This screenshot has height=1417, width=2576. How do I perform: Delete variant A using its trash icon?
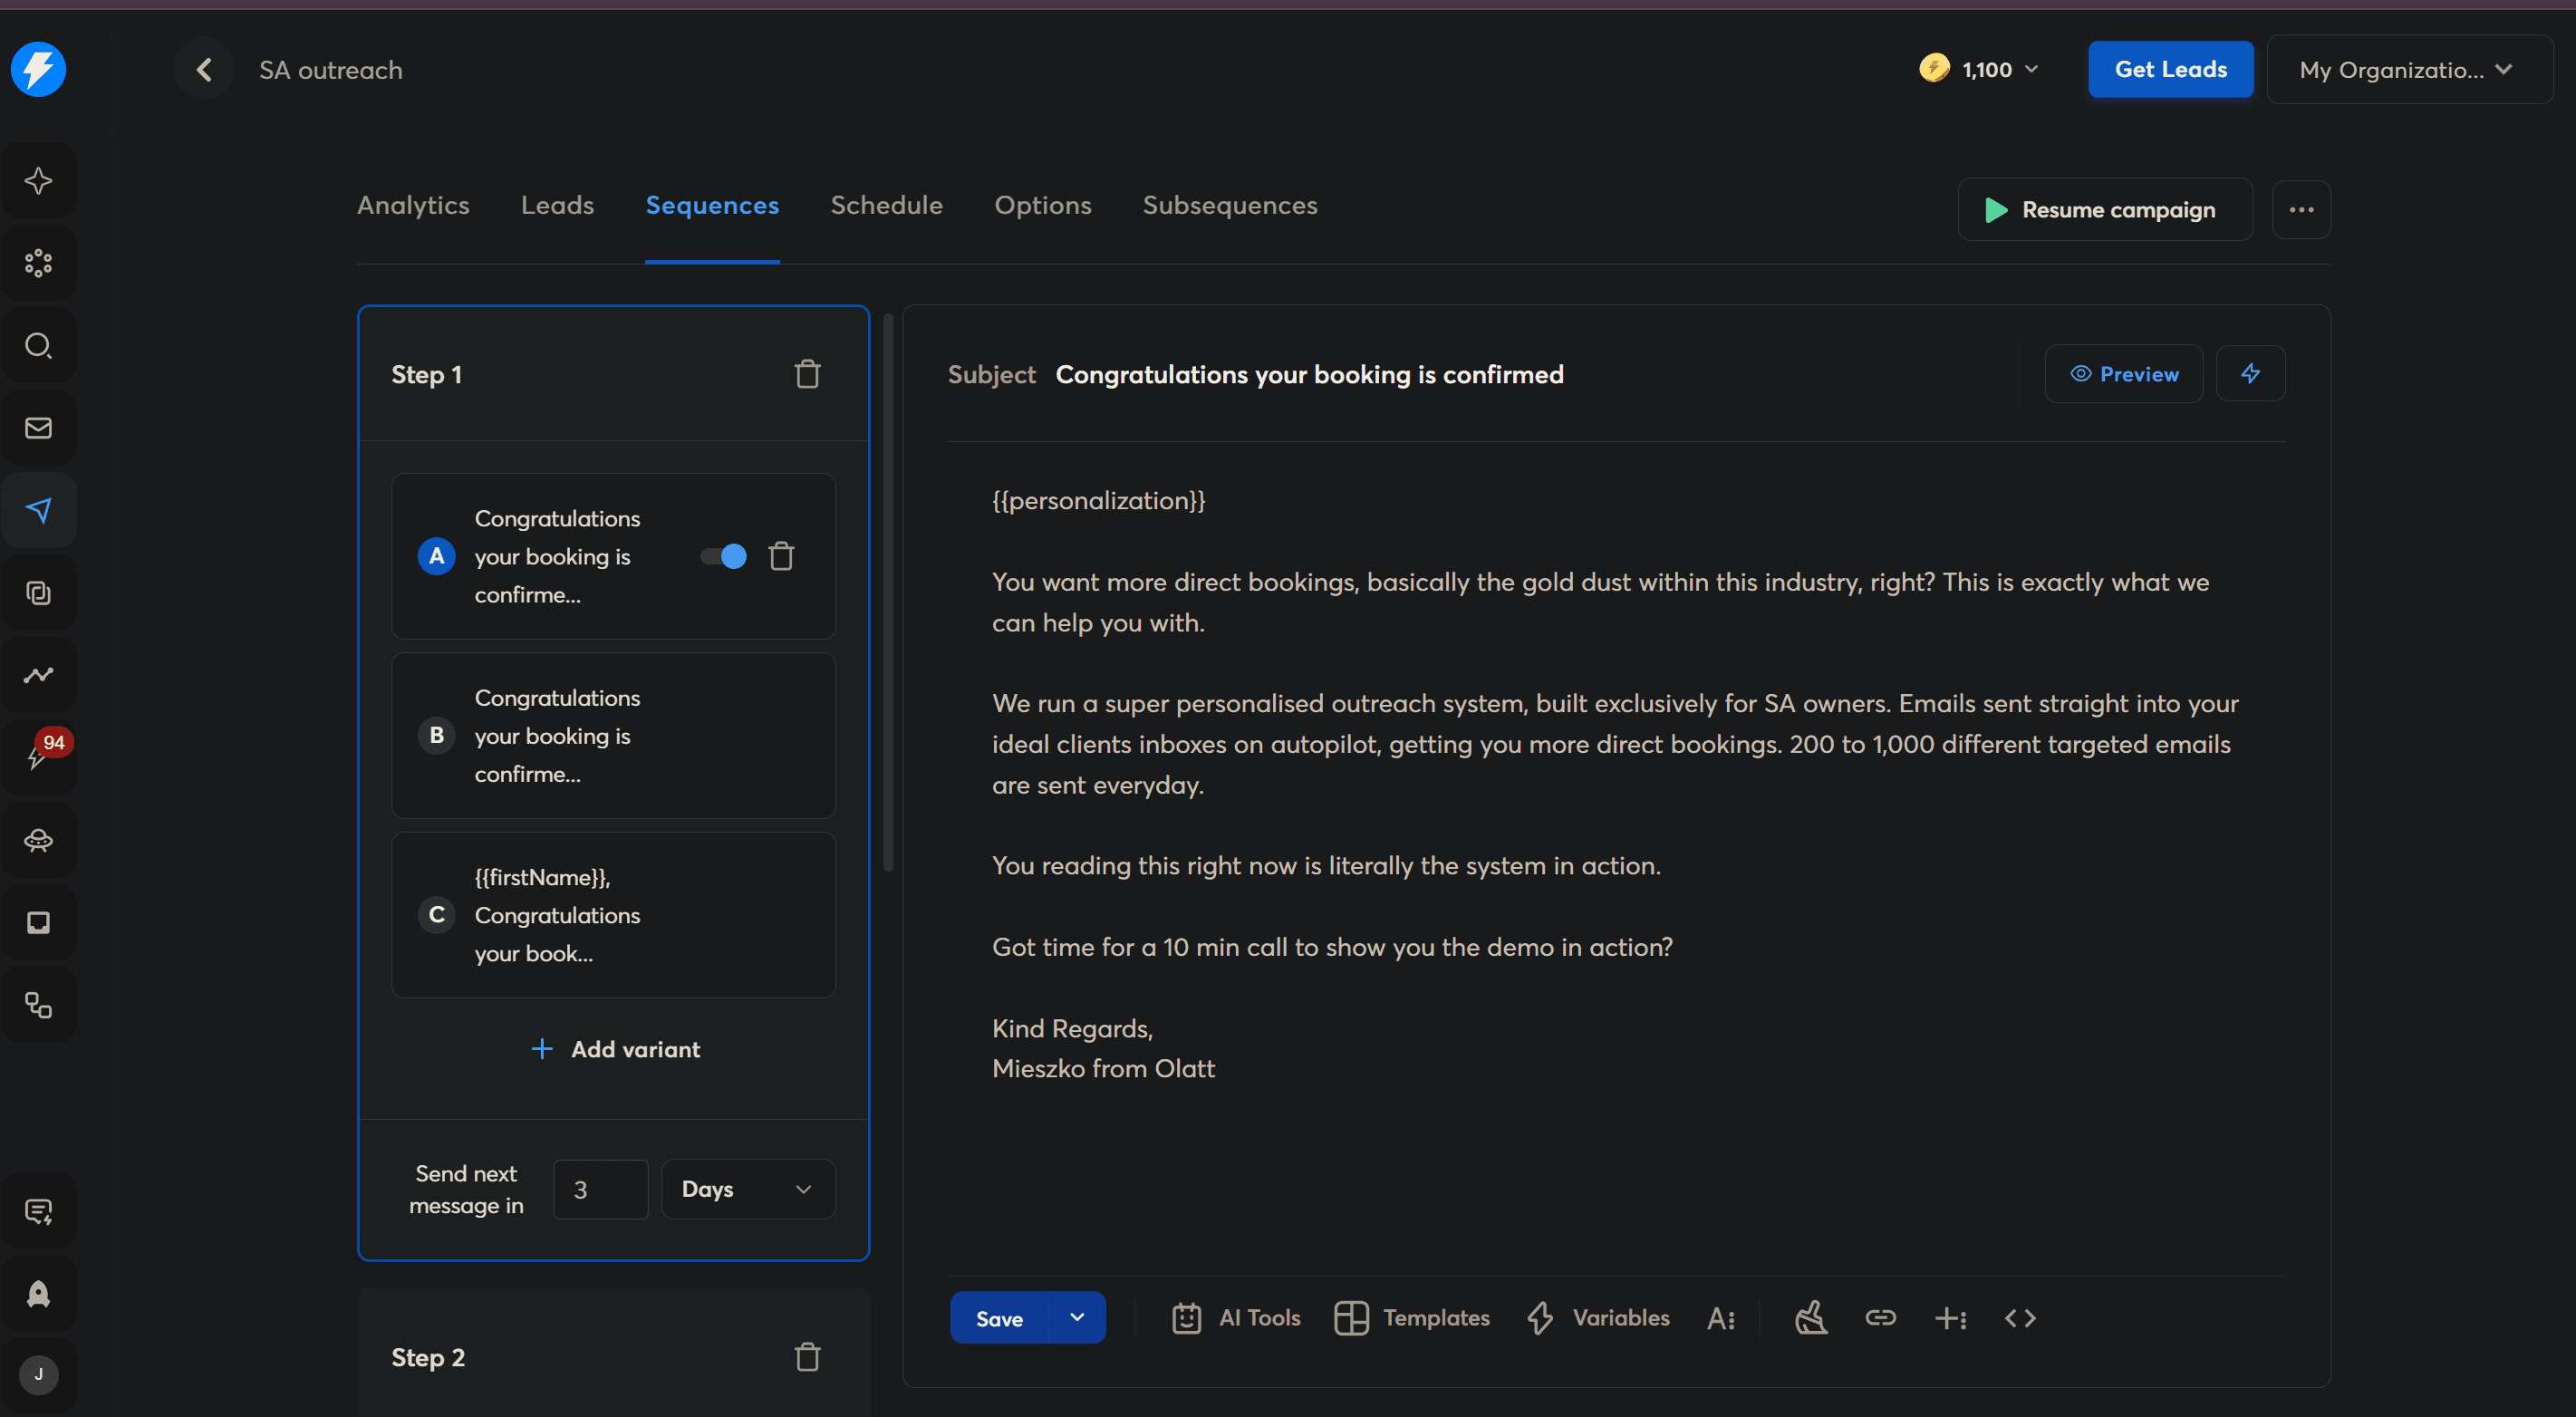[781, 556]
